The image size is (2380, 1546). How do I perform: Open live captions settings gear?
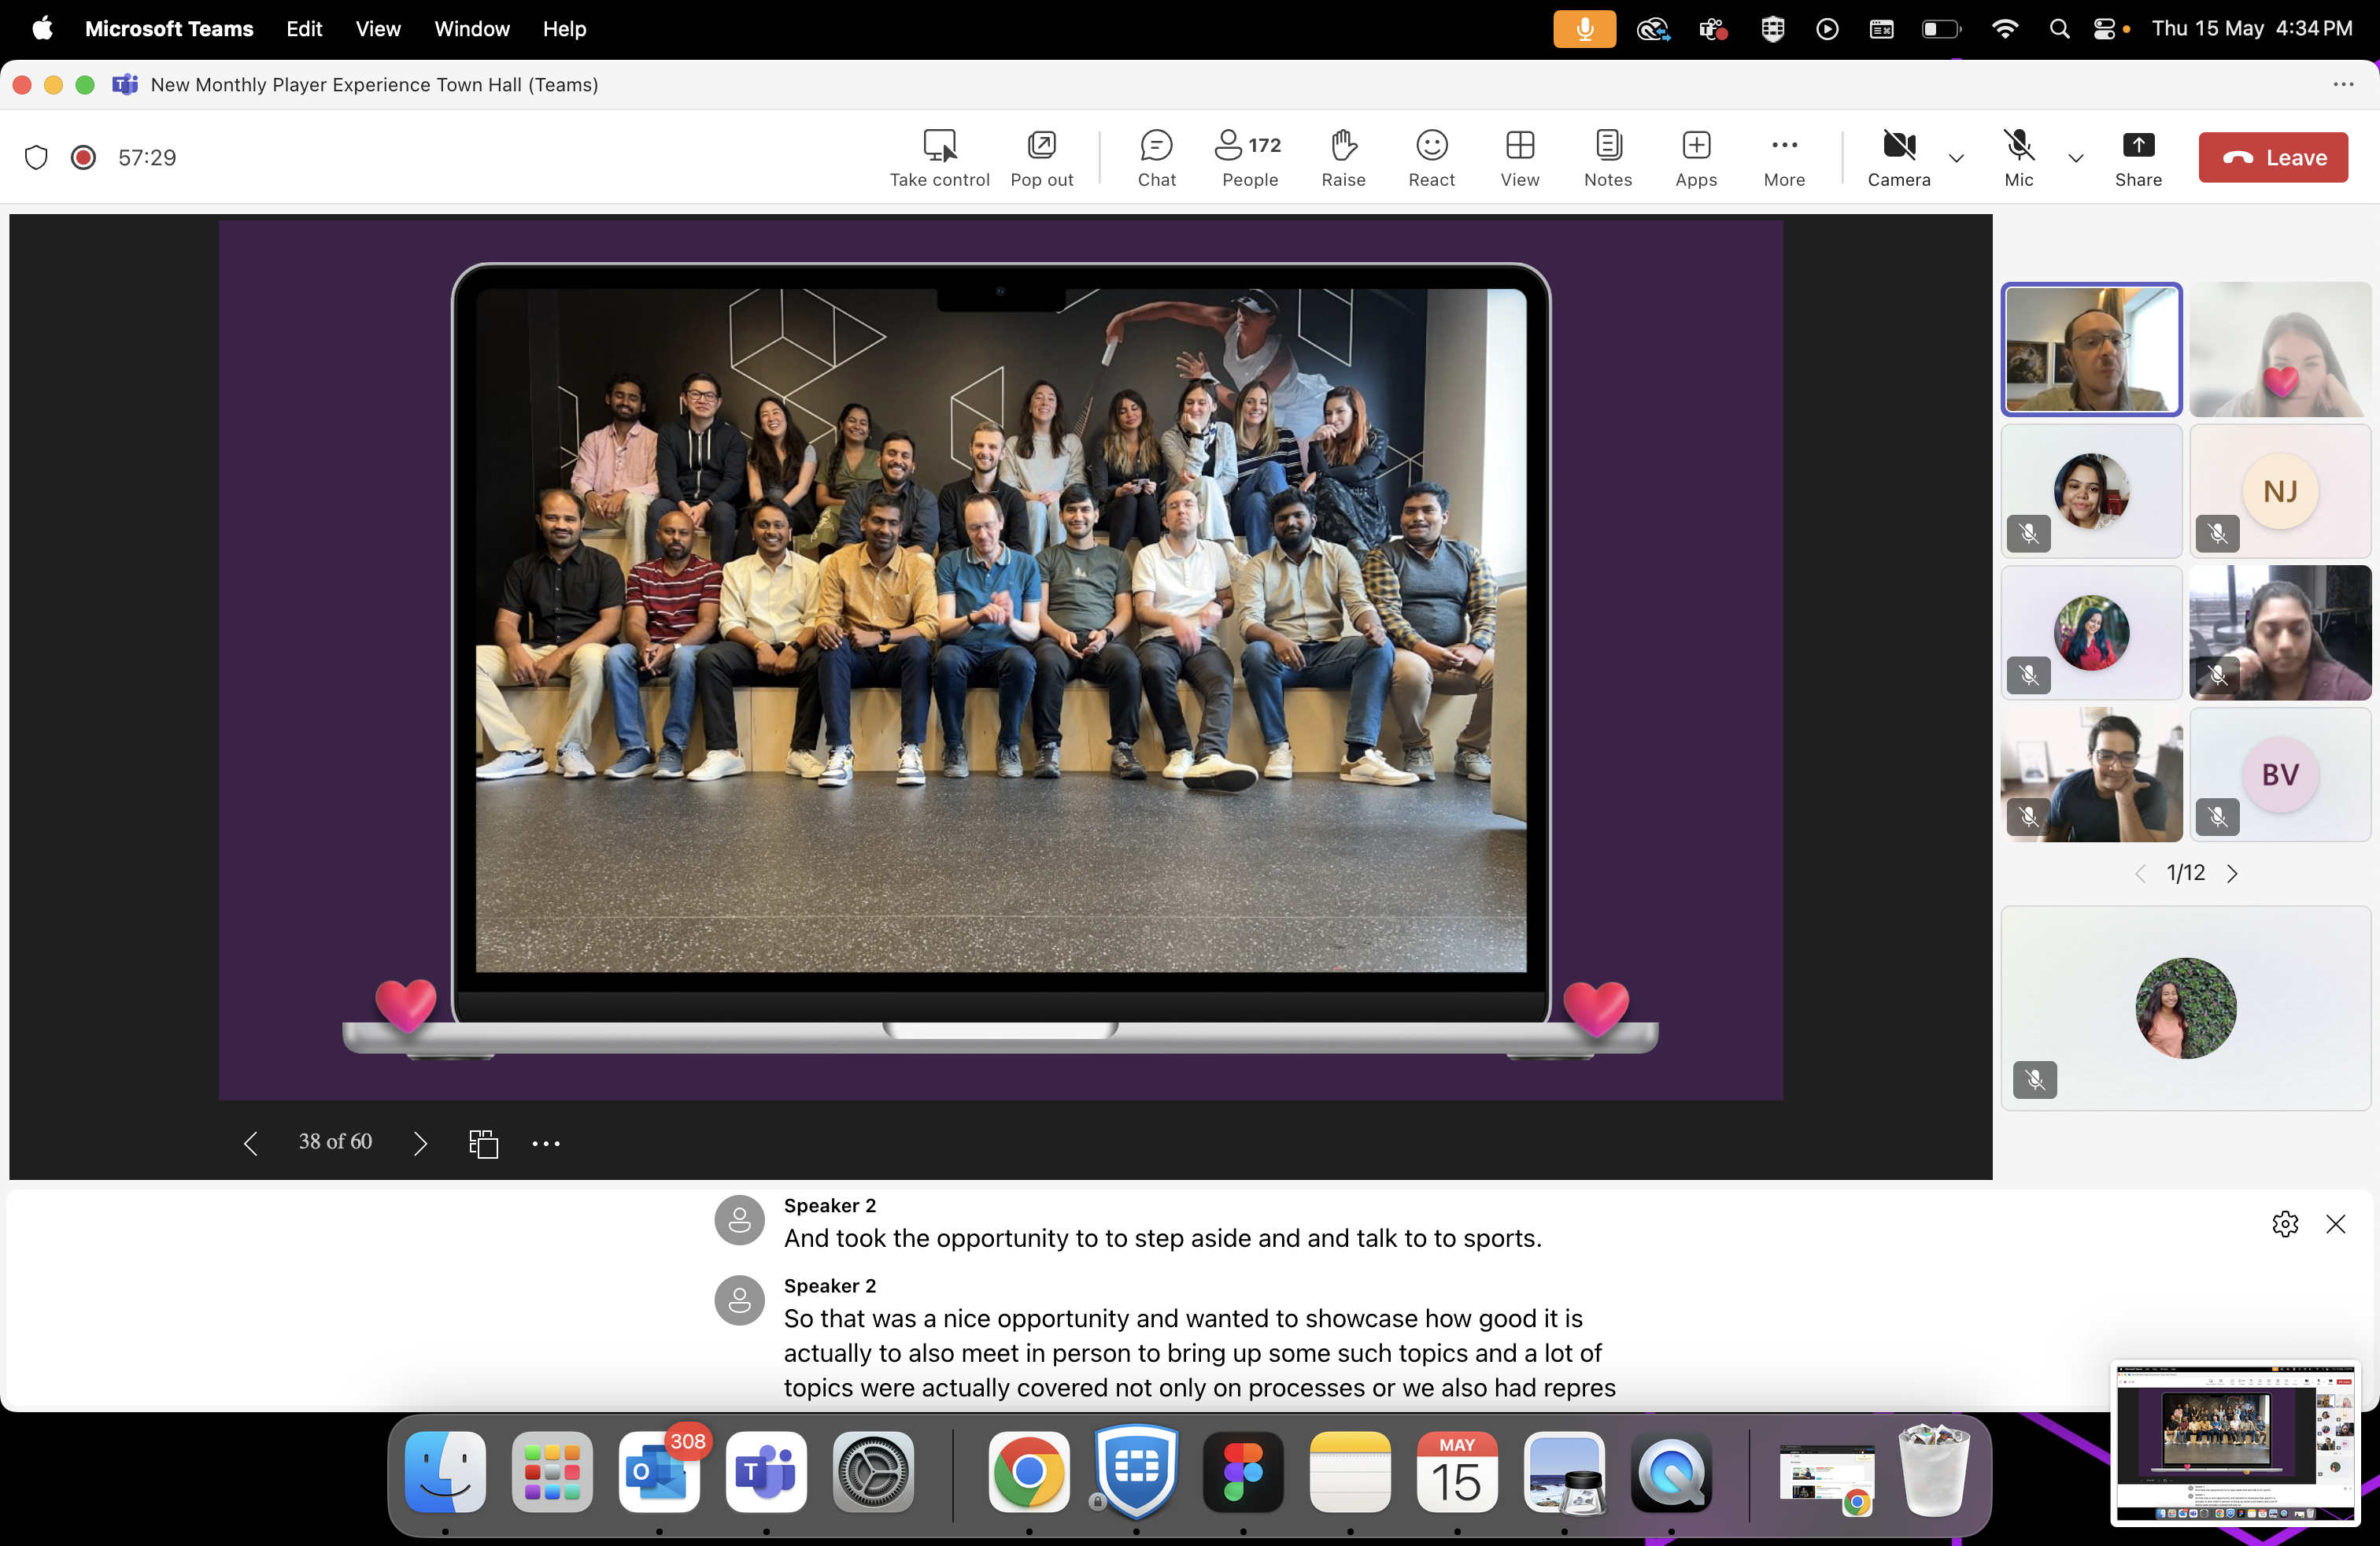pos(2284,1224)
